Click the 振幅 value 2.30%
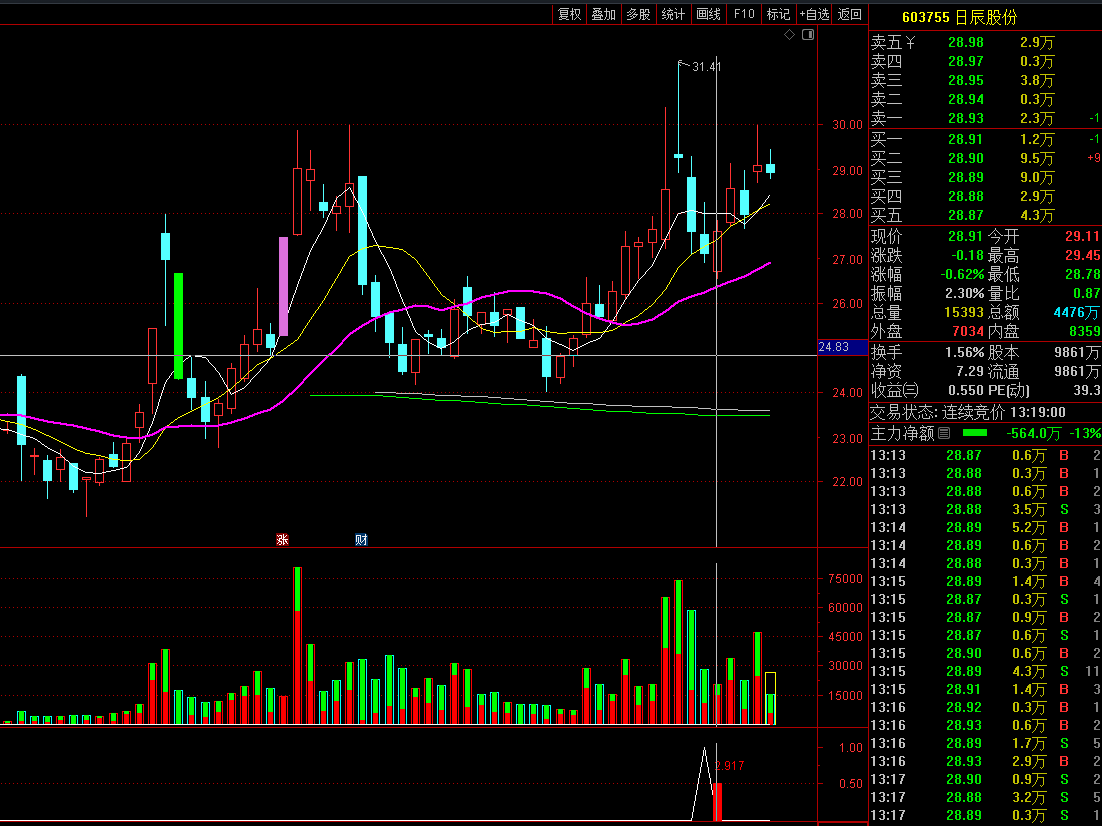 964,294
